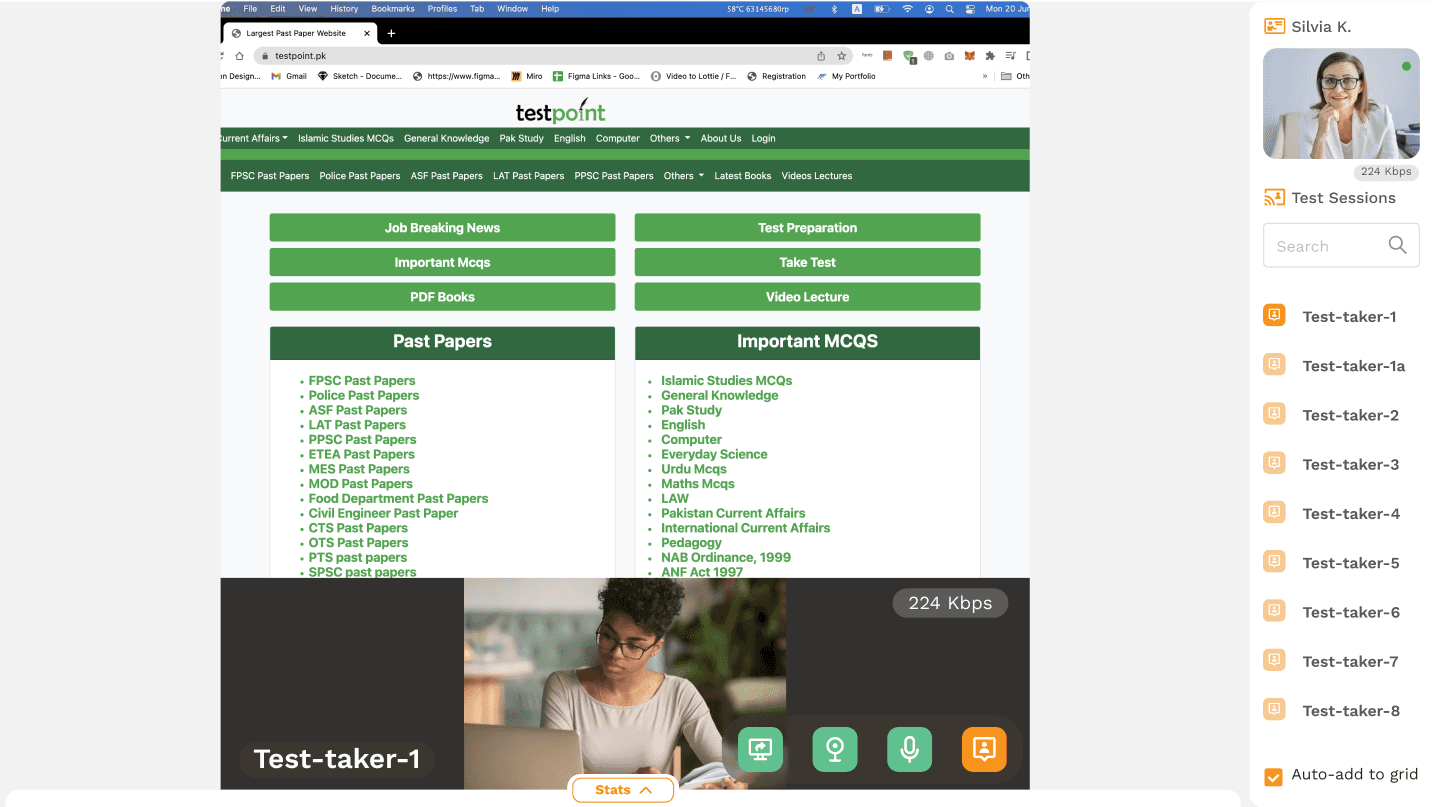Screen dimensions: 1434x807
Task: Open Control Center in the menu bar
Action: [970, 9]
